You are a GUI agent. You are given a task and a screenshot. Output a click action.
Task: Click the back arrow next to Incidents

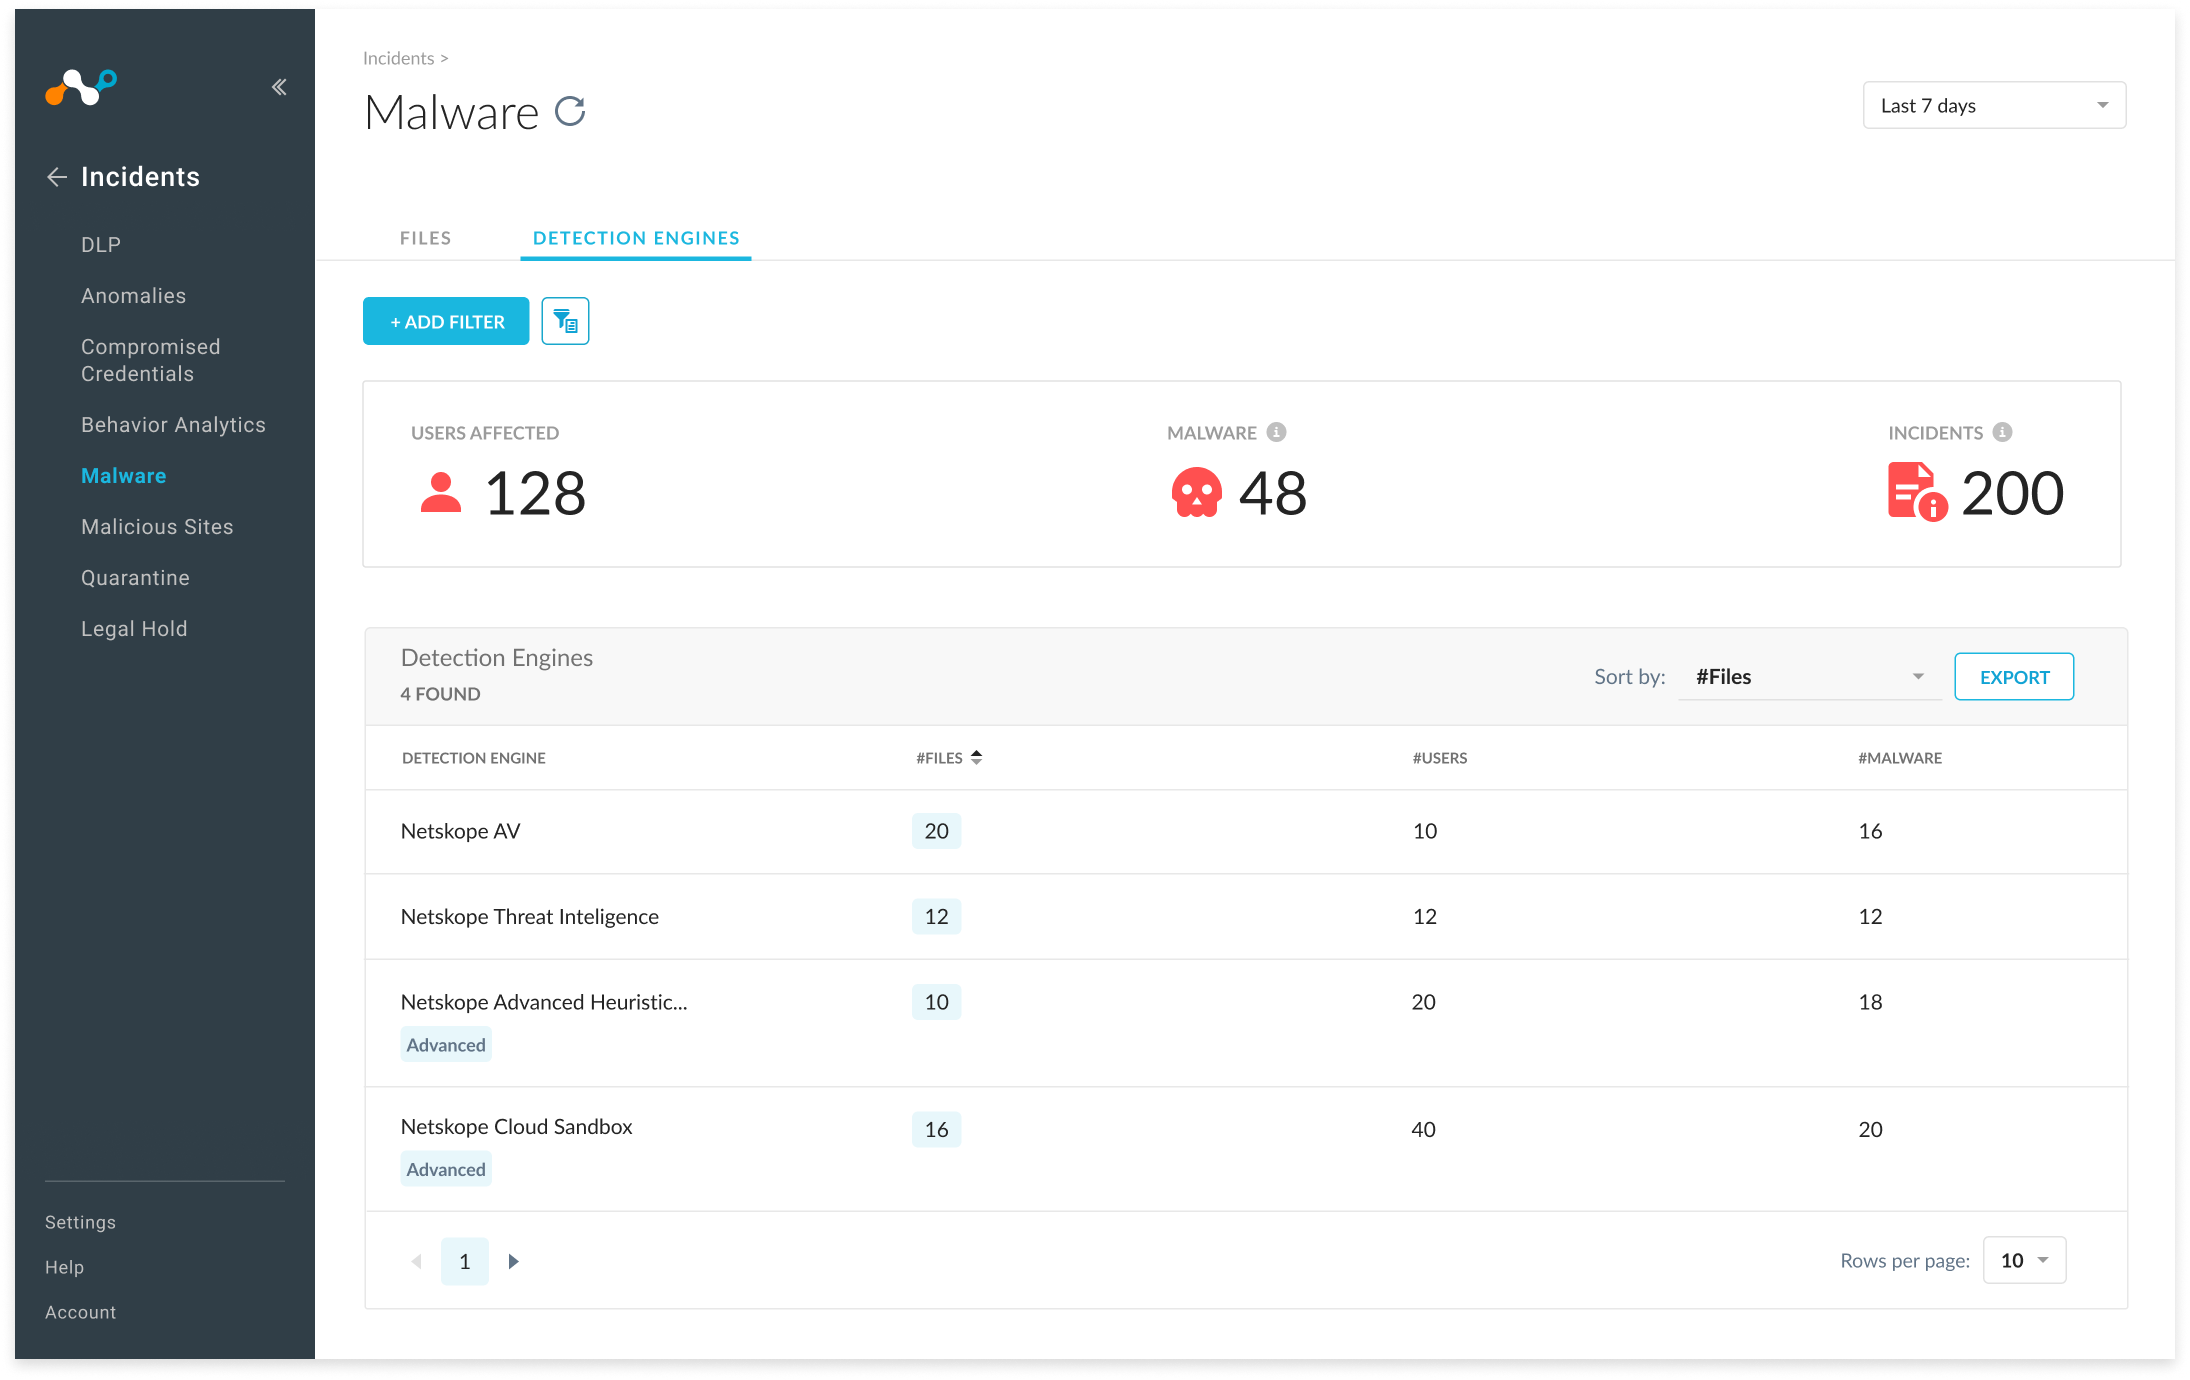tap(57, 177)
